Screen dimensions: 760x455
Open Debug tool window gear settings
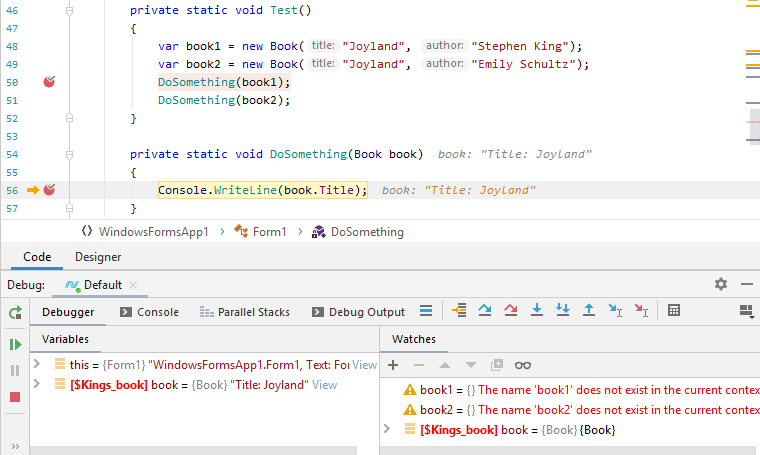pos(721,284)
